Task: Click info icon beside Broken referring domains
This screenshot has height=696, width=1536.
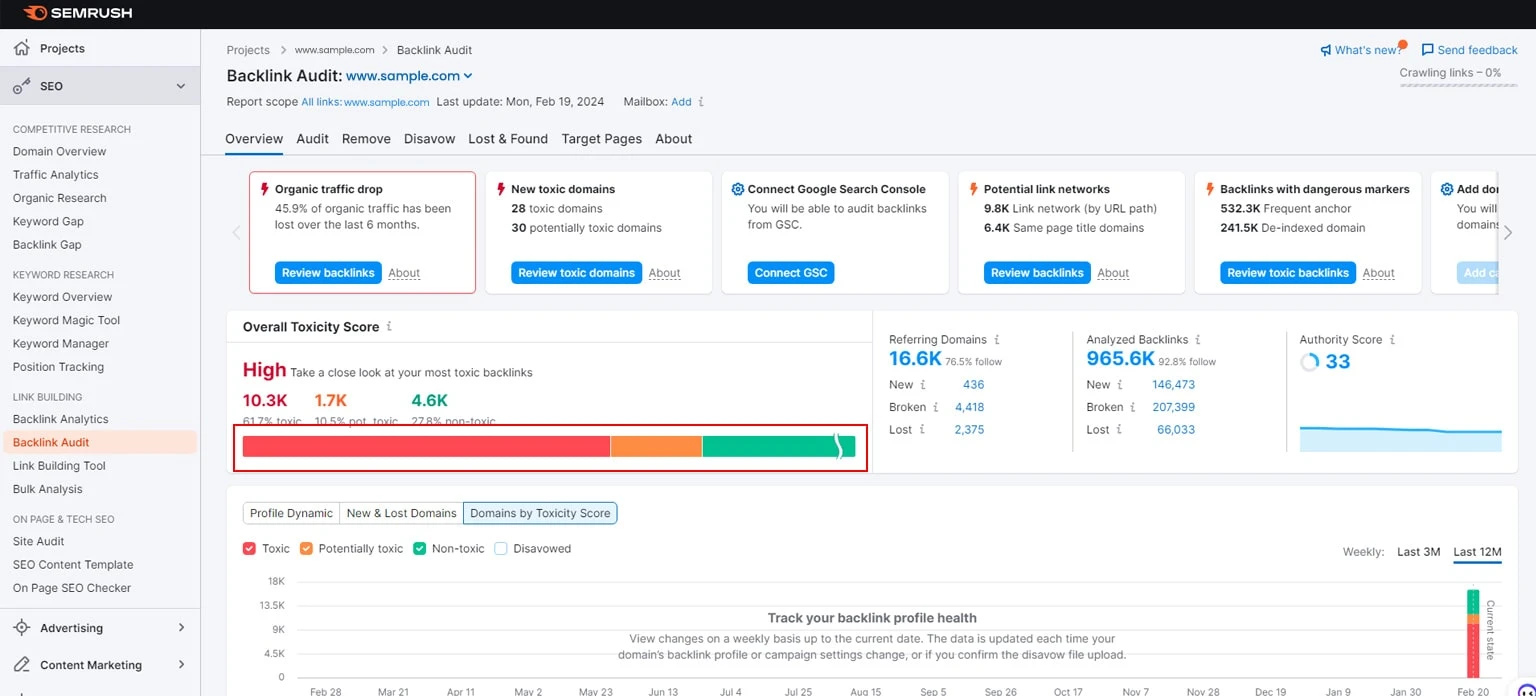Action: [x=936, y=408]
